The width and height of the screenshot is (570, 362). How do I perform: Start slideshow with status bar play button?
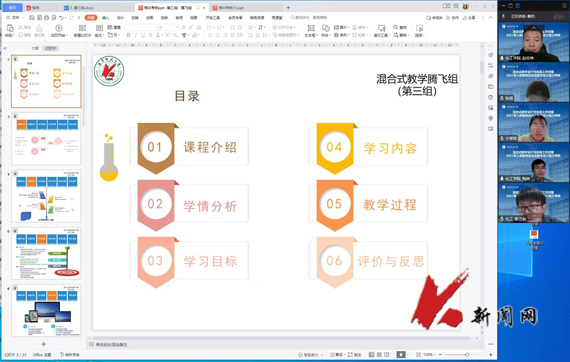(401, 354)
